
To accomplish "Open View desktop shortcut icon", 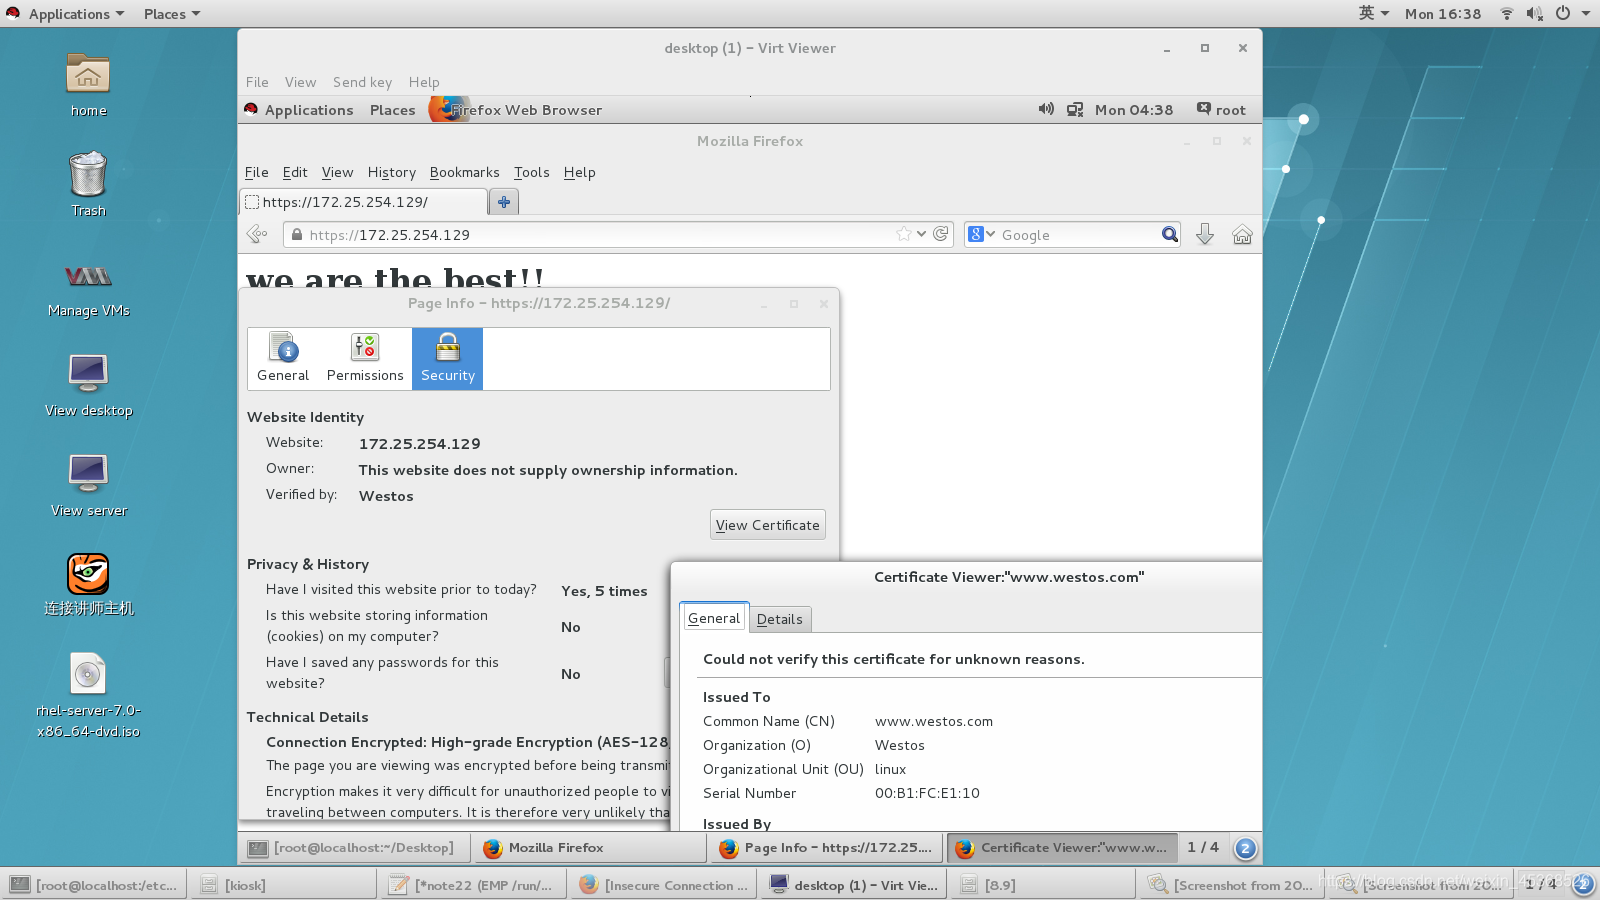I will coord(88,373).
